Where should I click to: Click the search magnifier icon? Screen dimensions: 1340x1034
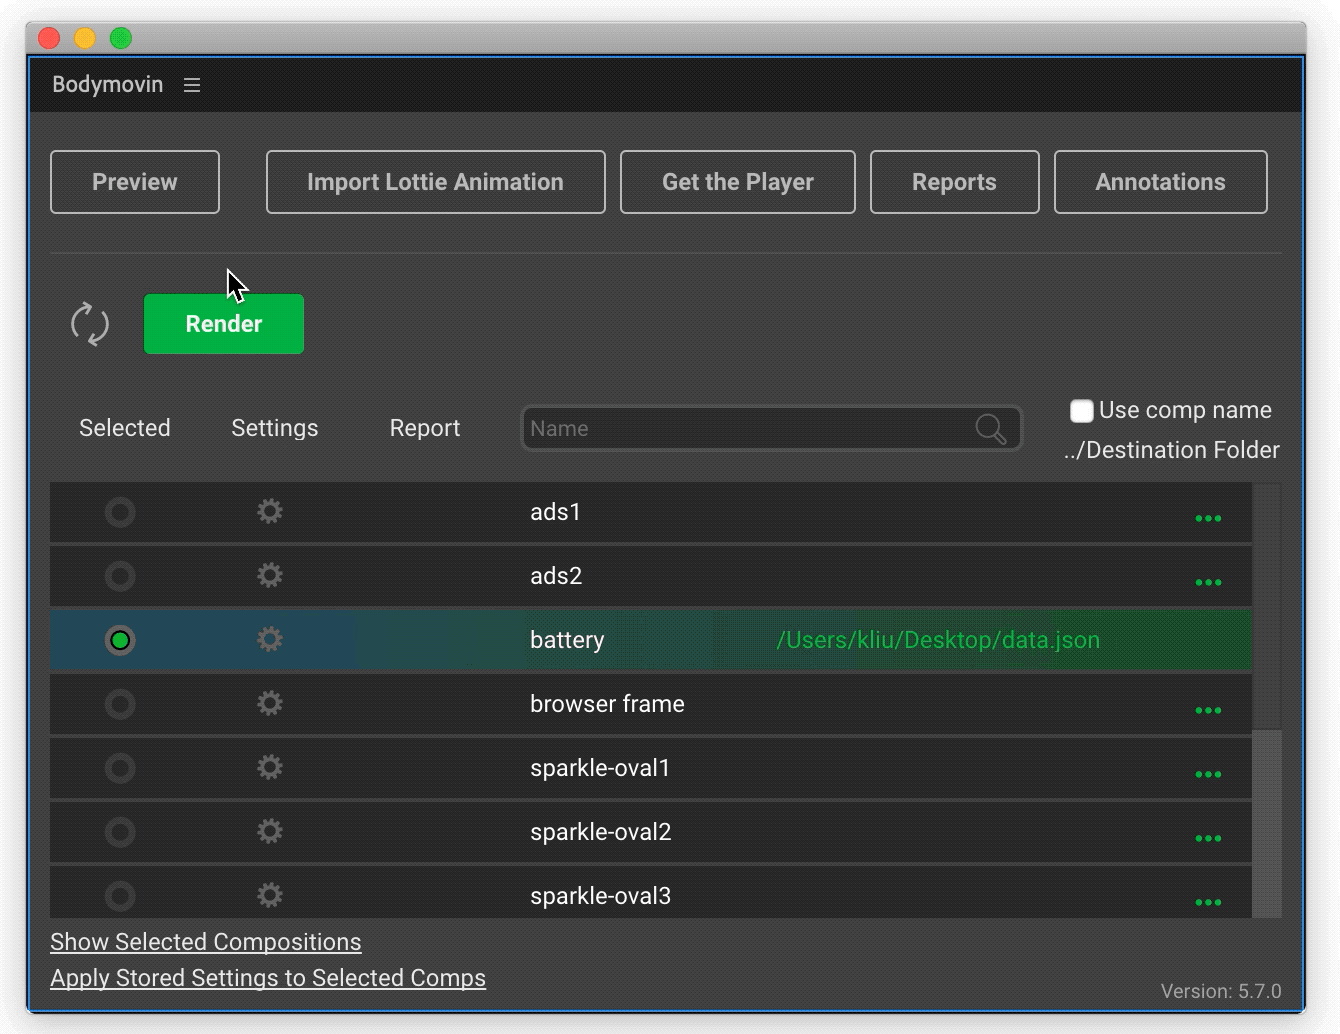point(991,429)
